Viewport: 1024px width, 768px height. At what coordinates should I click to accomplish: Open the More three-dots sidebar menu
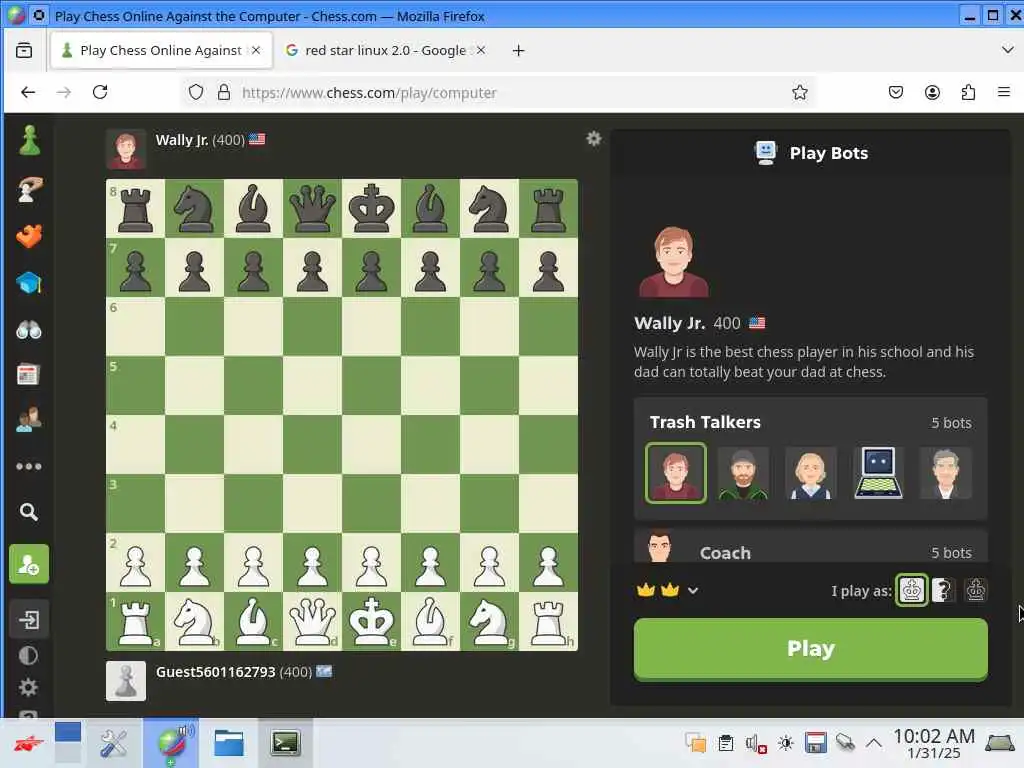coord(29,466)
